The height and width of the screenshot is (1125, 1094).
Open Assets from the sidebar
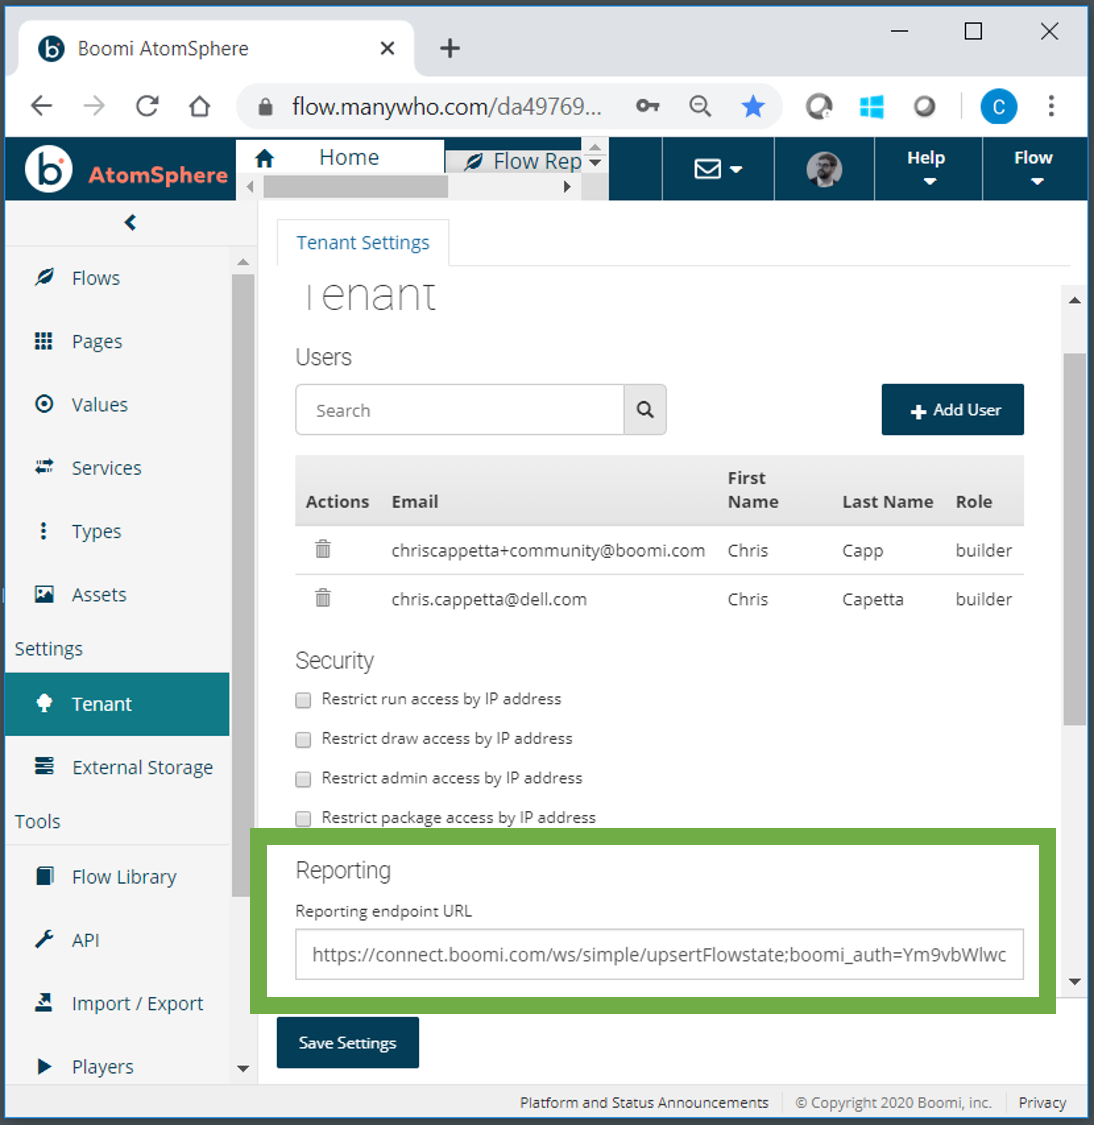(x=99, y=594)
